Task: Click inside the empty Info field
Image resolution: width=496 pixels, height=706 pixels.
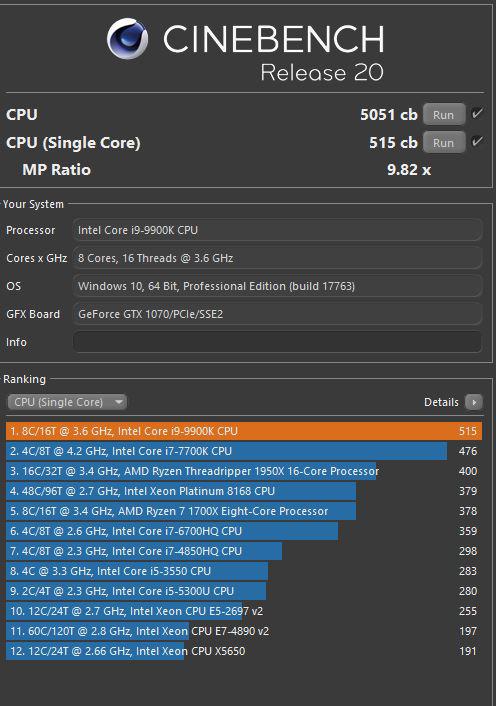Action: pos(277,342)
